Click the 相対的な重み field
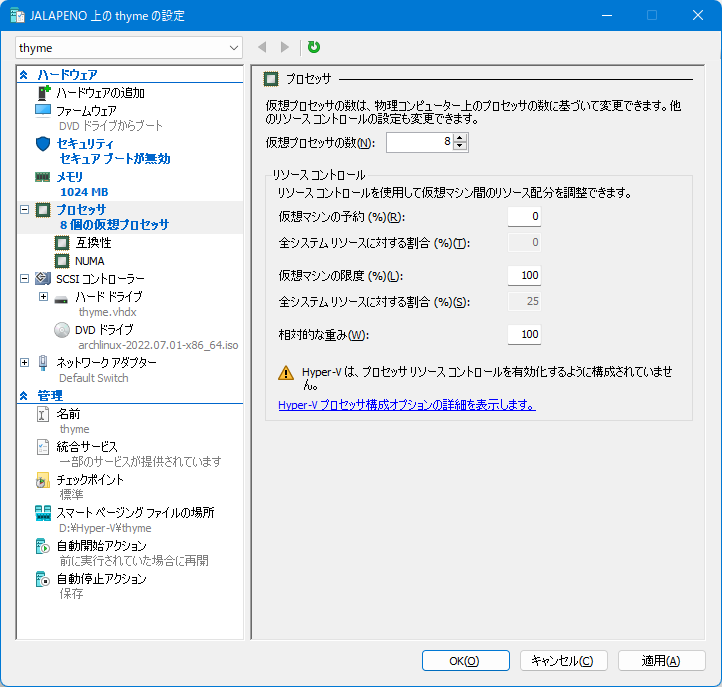 [x=524, y=334]
